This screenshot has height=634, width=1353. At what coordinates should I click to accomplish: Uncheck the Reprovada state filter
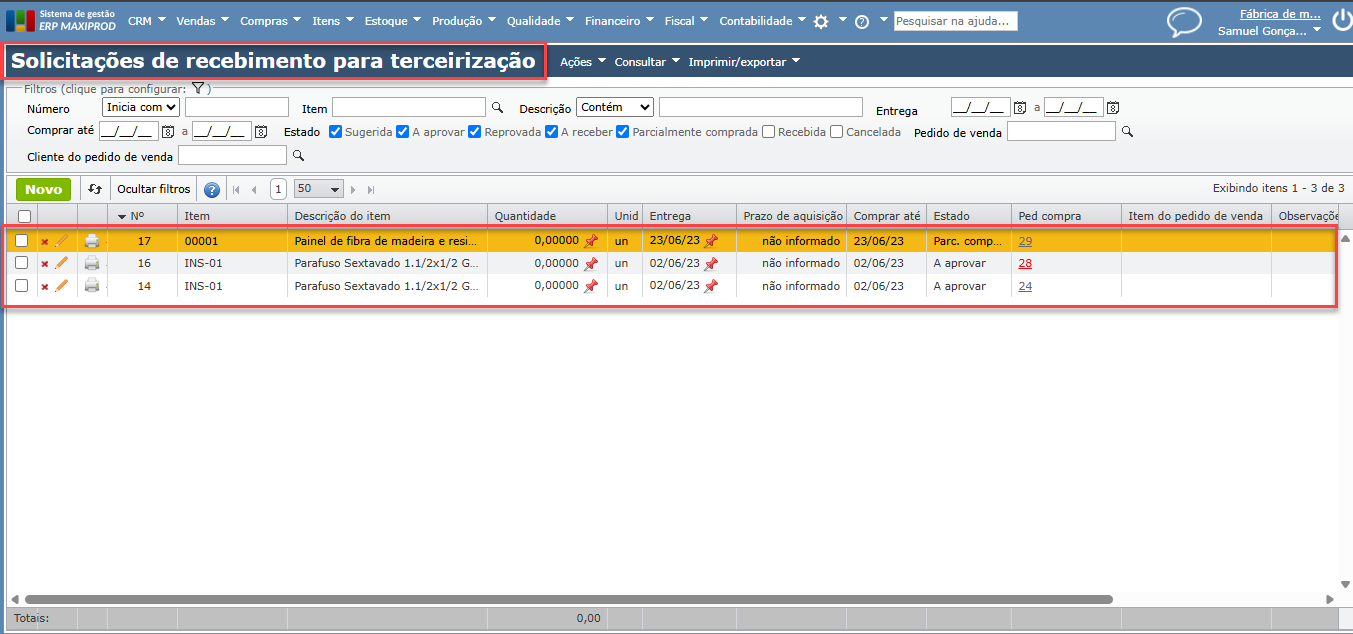click(x=474, y=131)
